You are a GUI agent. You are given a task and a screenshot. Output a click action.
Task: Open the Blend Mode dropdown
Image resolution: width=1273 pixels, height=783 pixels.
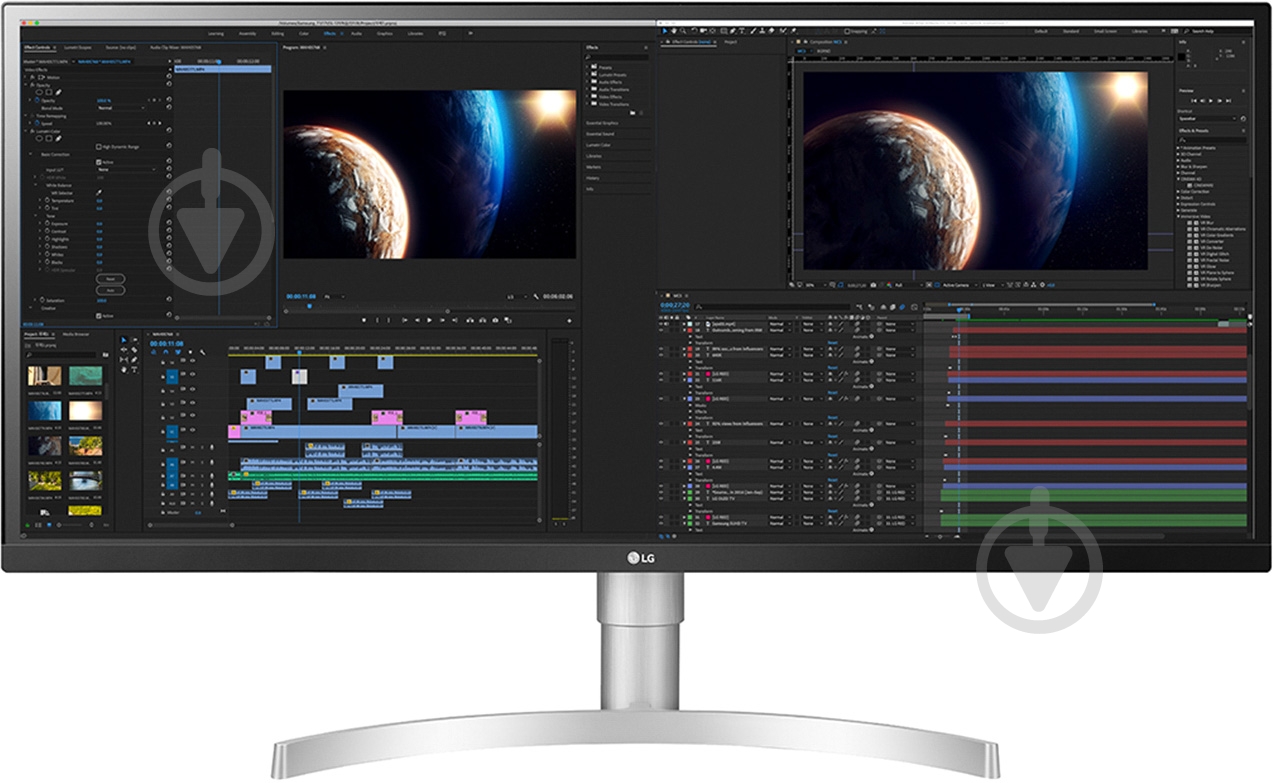coord(125,108)
